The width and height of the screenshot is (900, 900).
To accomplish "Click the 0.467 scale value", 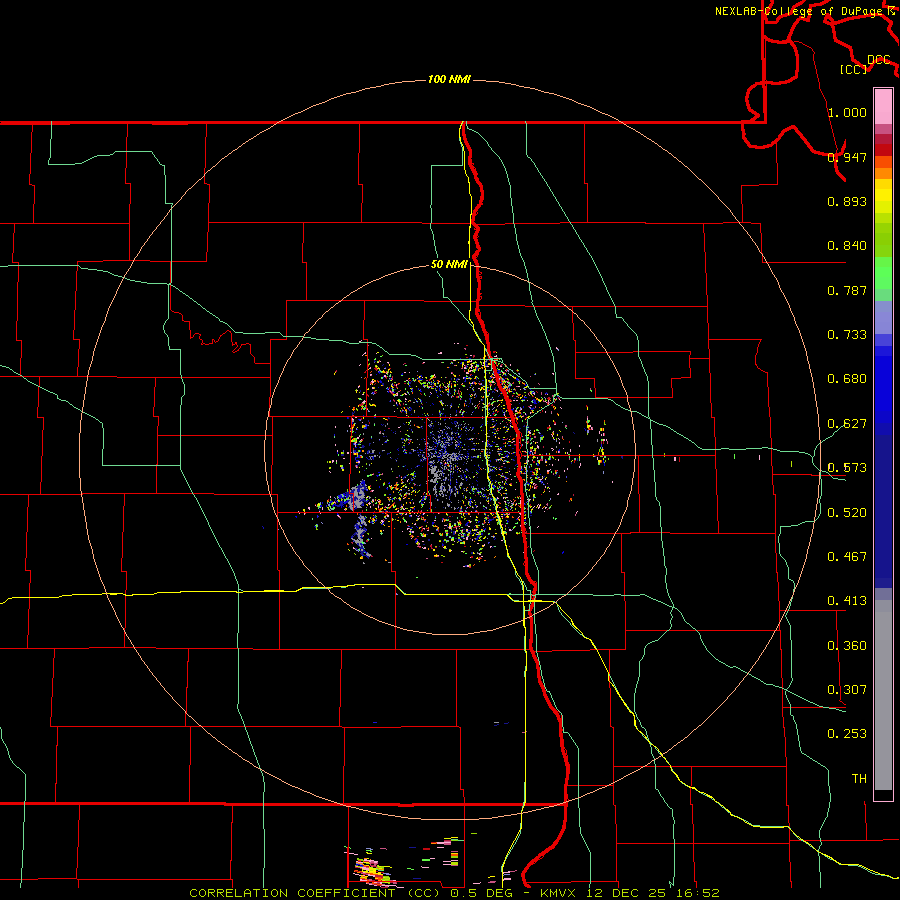I will (847, 556).
